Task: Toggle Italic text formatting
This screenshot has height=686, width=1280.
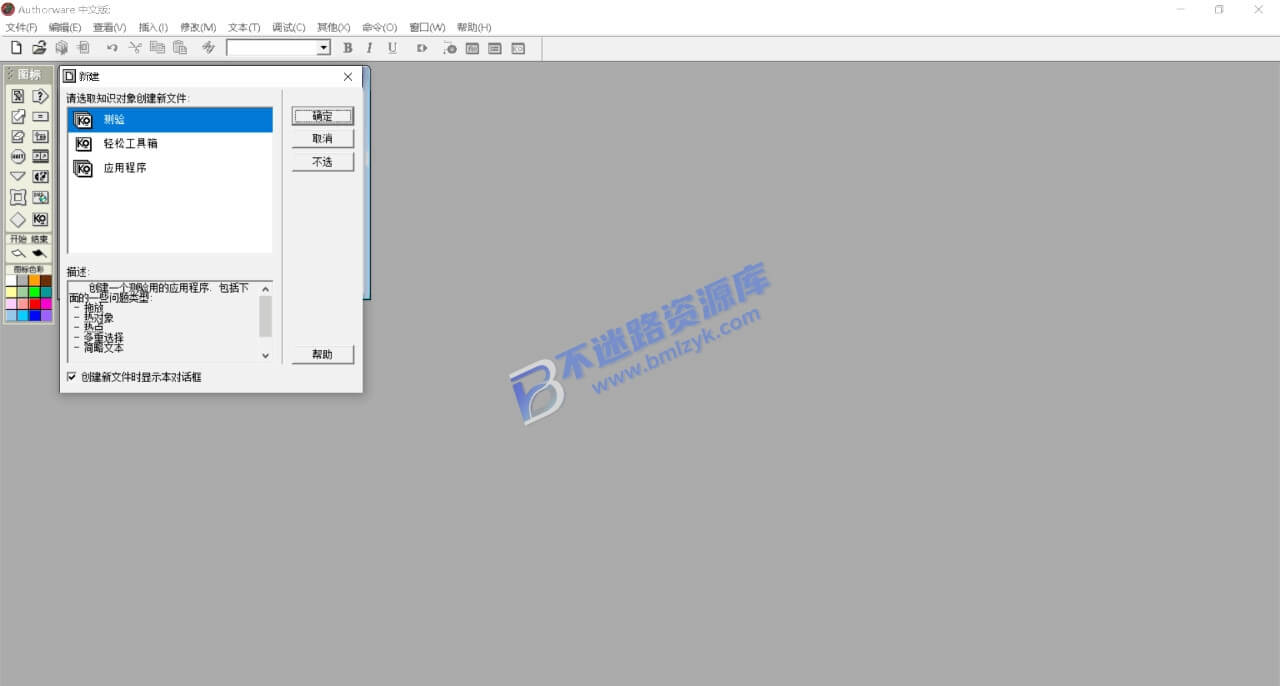Action: [x=369, y=48]
